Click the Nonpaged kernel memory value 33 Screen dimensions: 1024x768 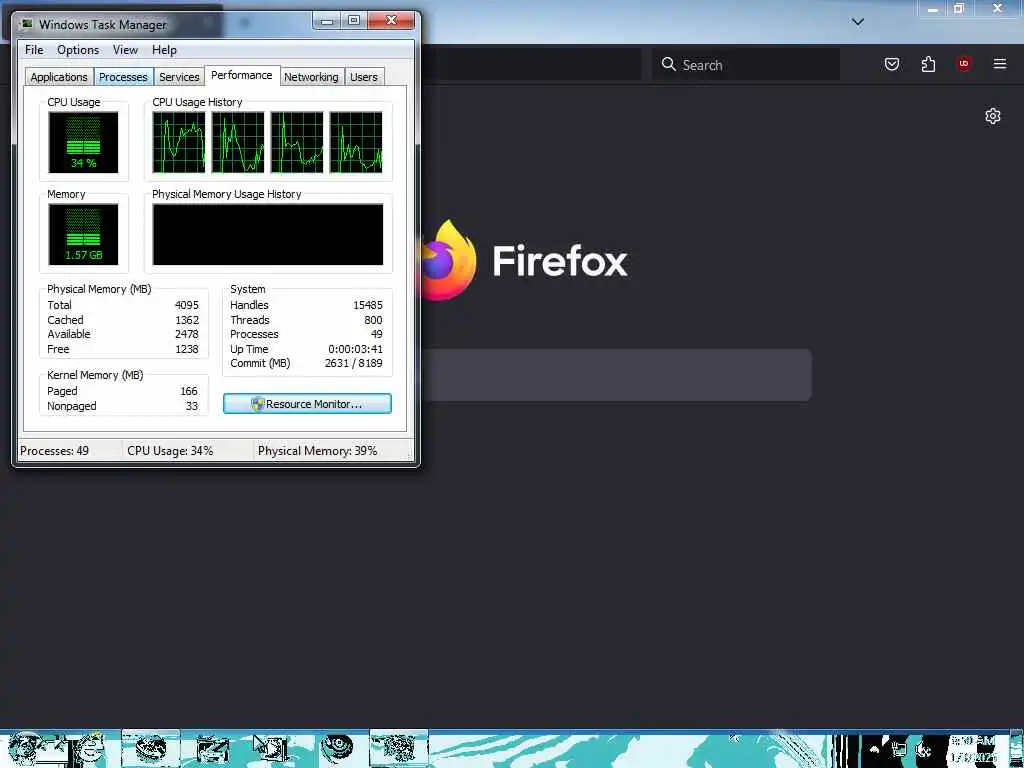click(x=191, y=406)
